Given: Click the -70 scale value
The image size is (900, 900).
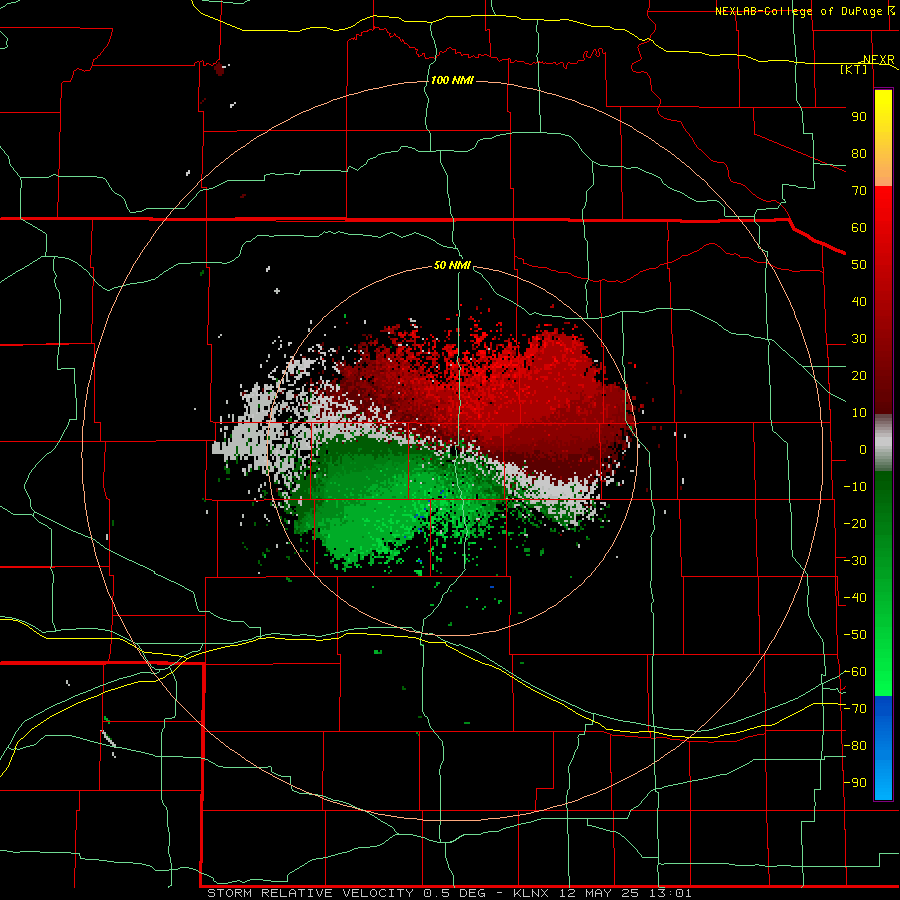Looking at the screenshot, I should [855, 709].
